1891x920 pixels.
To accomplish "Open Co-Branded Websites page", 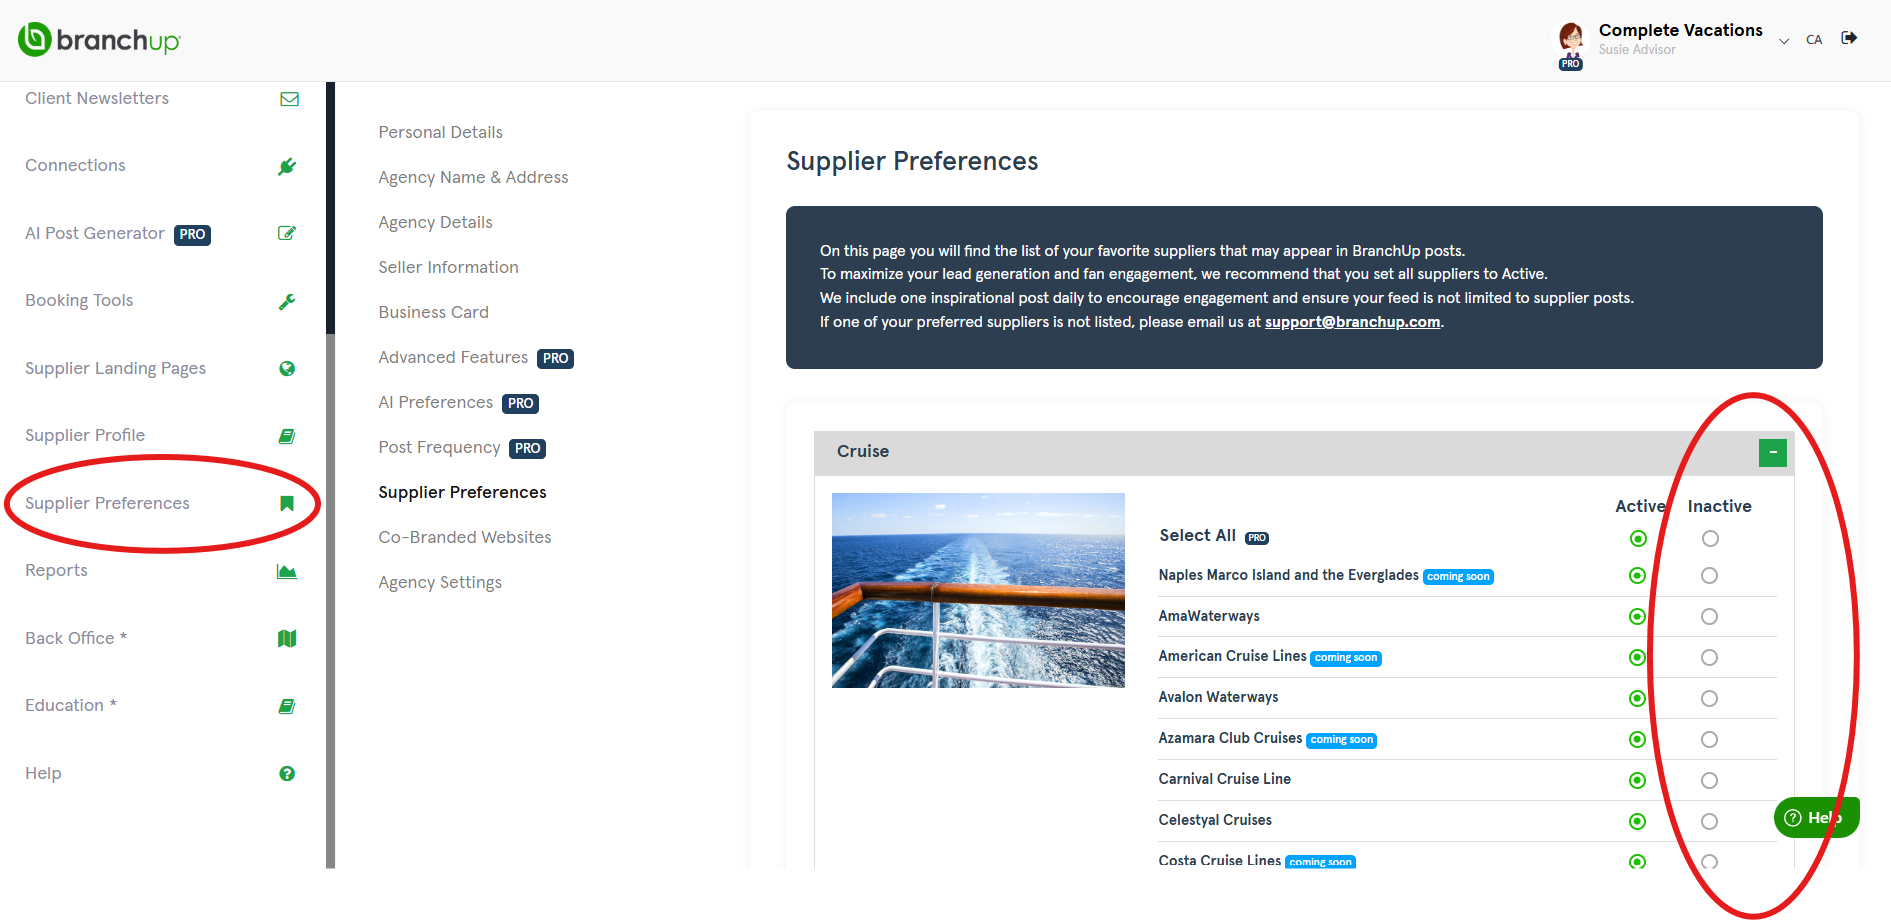I will pyautogui.click(x=465, y=537).
